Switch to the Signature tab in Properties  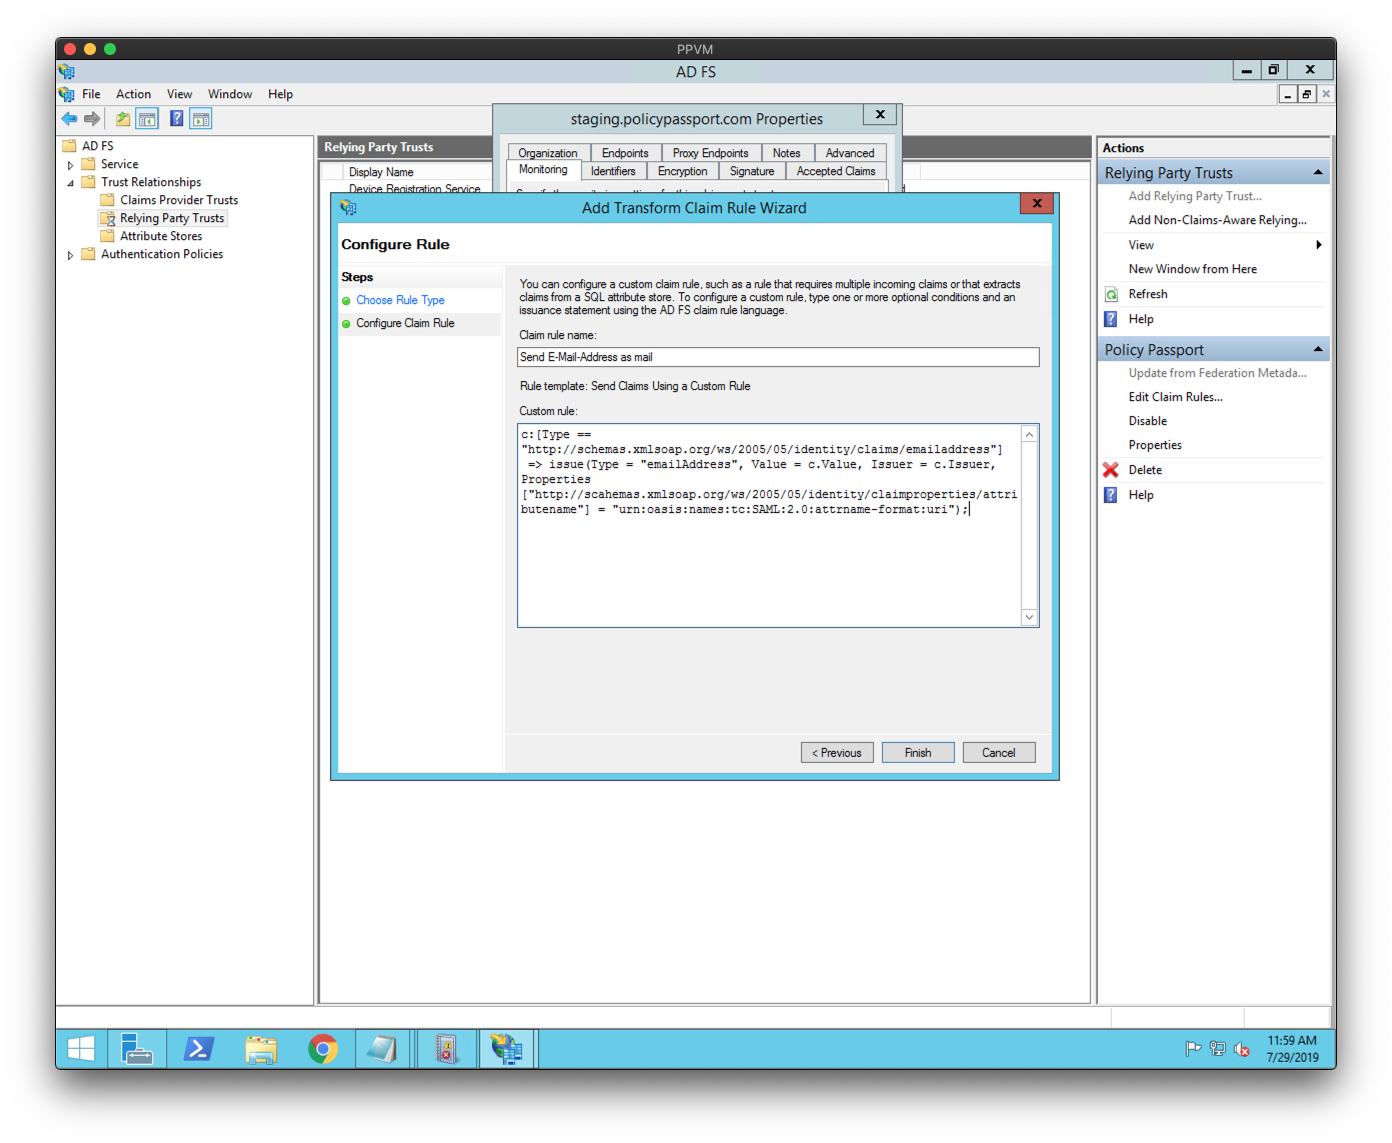(x=752, y=171)
